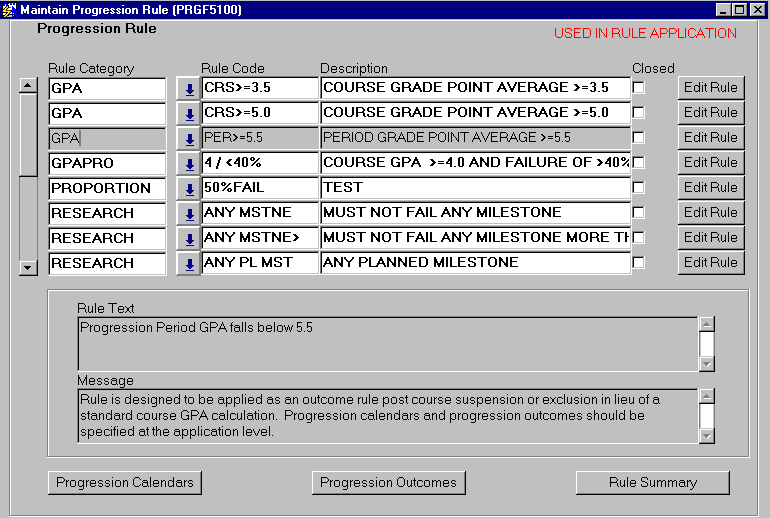Open lookup arrow beside ANY PL MST code

(x=188, y=263)
